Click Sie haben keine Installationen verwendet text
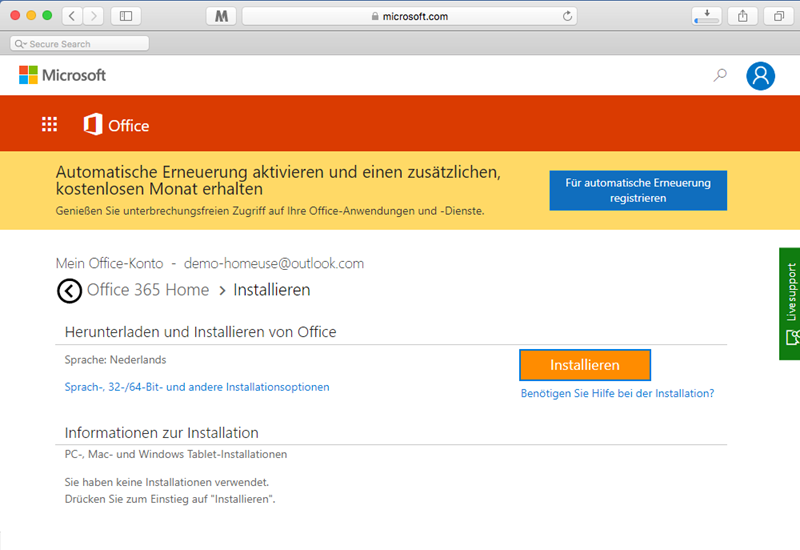800x550 pixels. 166,482
